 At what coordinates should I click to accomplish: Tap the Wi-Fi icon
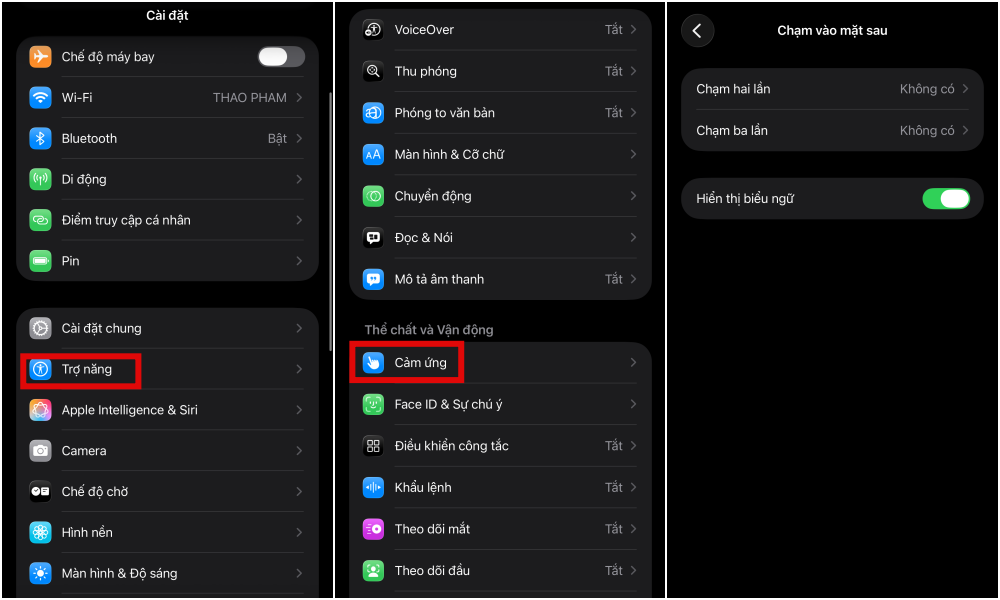40,98
